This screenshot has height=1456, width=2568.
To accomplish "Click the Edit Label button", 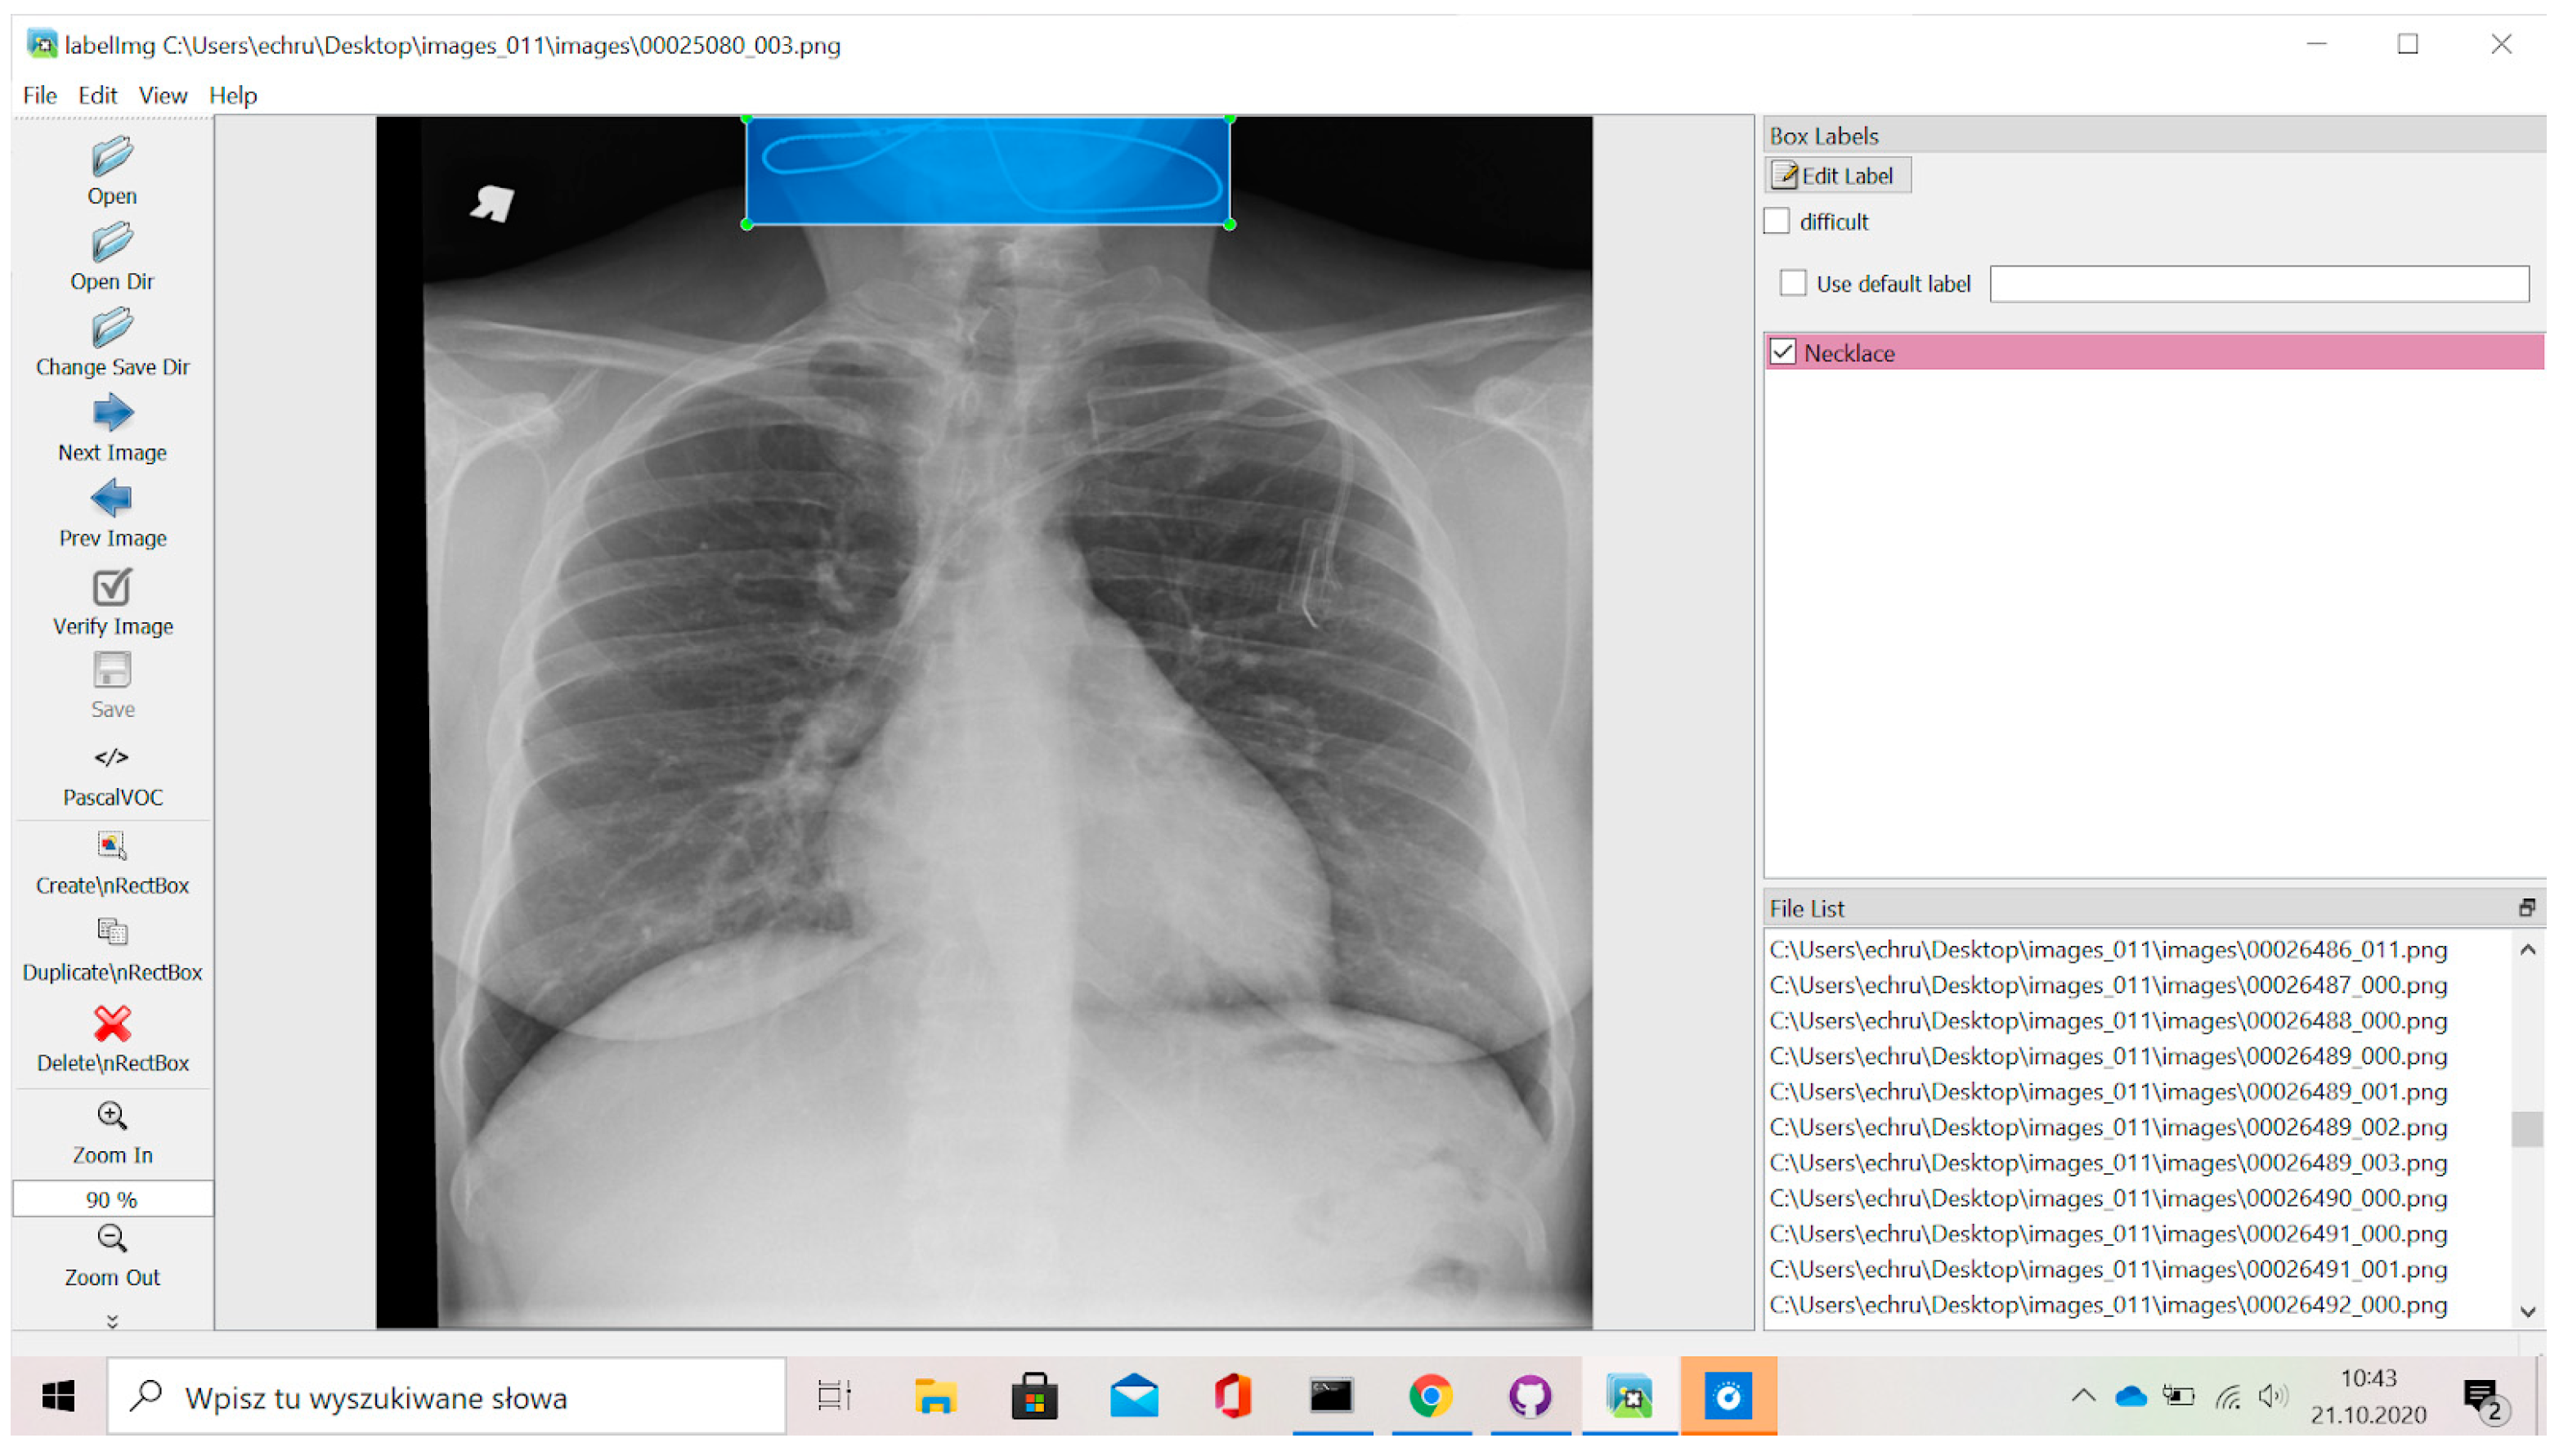I will (x=1837, y=176).
